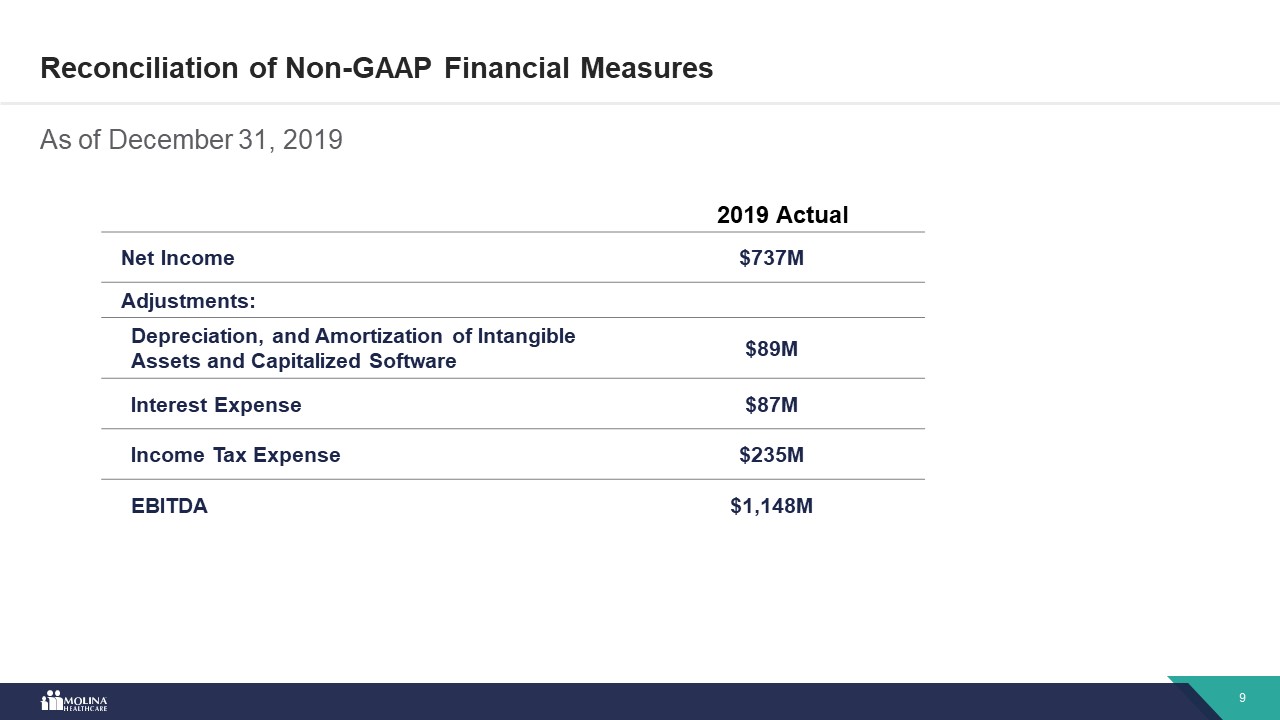Select the slide title Reconciliation of Non-GAAP
The height and width of the screenshot is (720, 1280).
coord(376,68)
